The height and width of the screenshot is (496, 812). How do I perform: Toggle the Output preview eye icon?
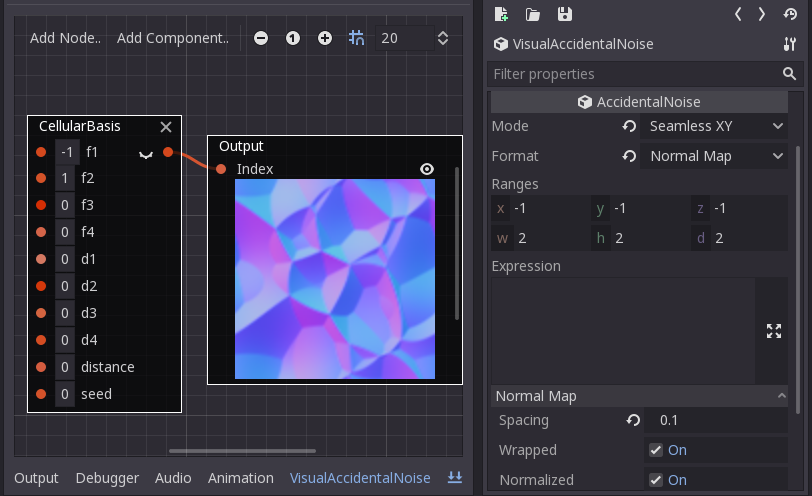427,169
